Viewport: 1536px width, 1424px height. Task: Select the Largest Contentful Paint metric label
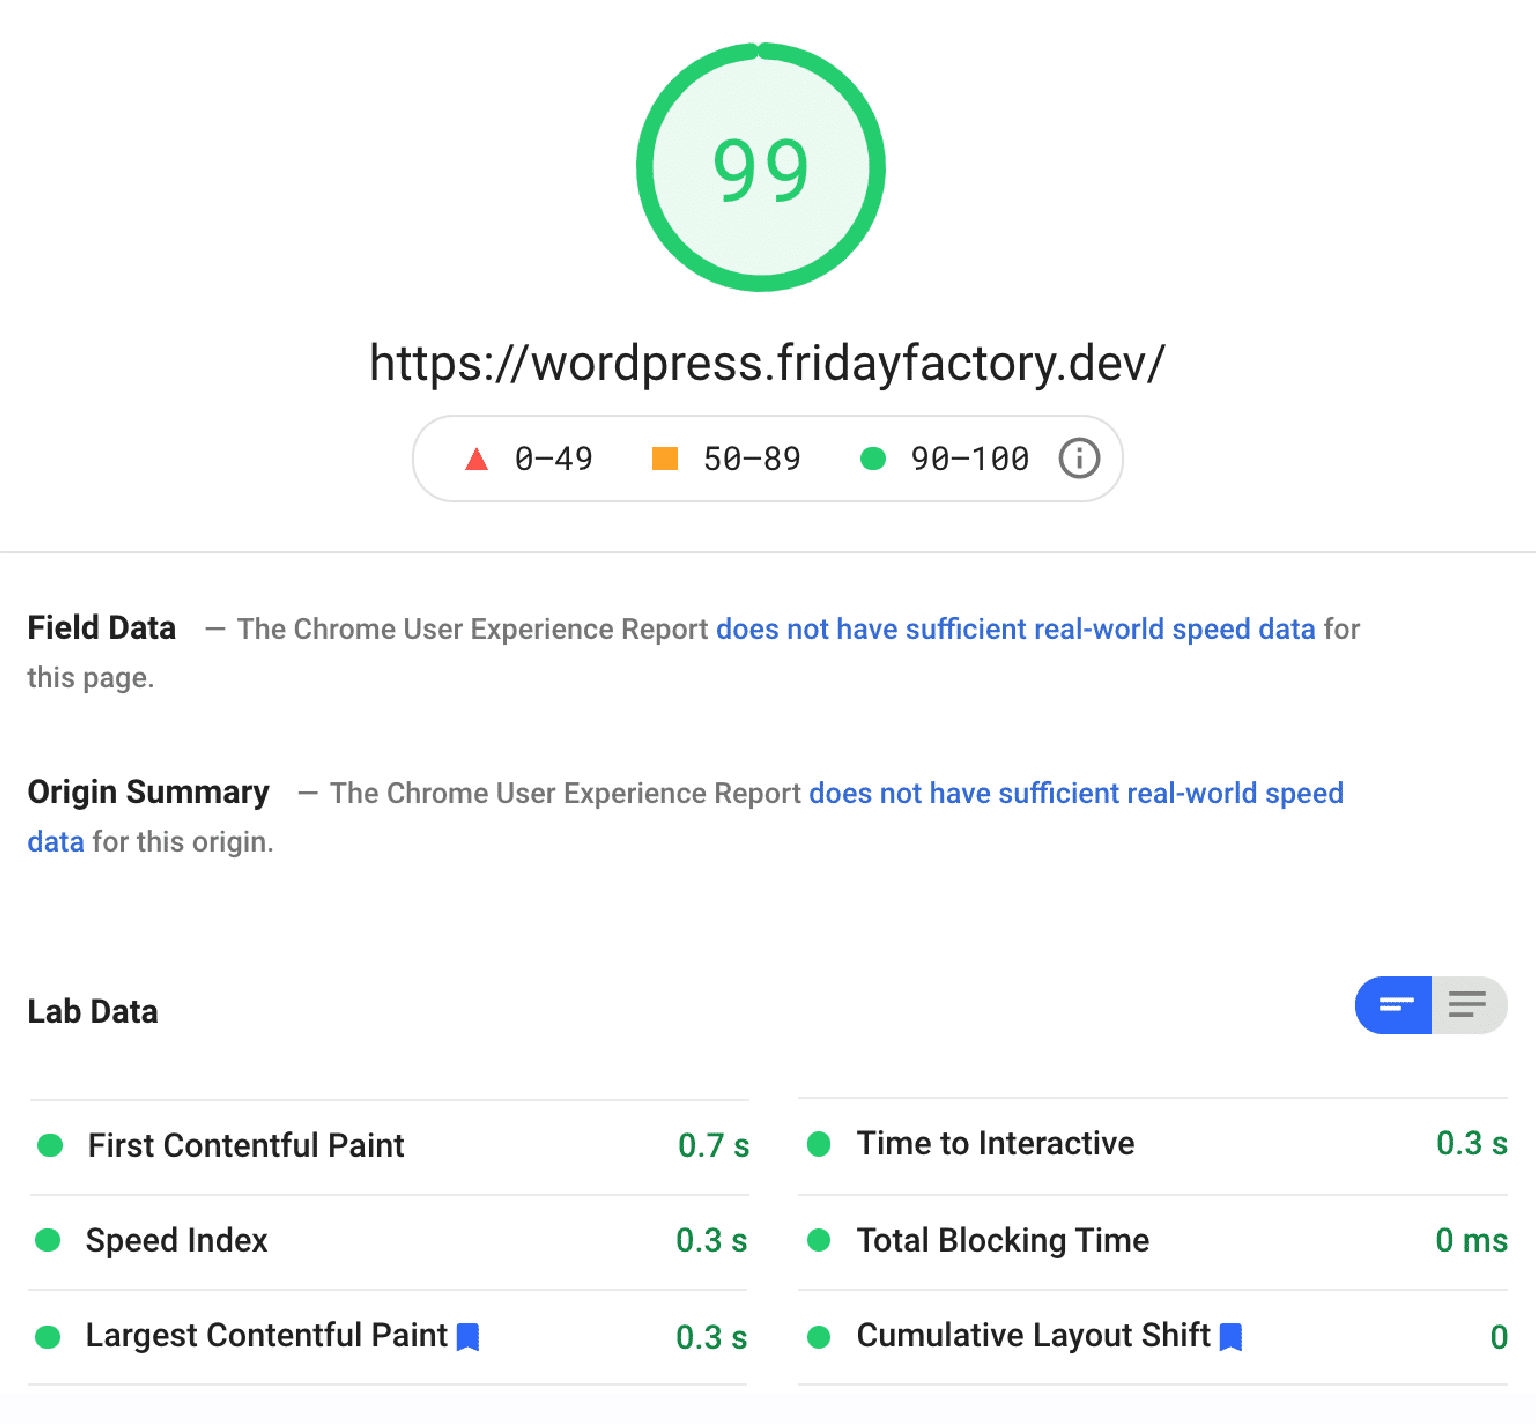pyautogui.click(x=266, y=1336)
